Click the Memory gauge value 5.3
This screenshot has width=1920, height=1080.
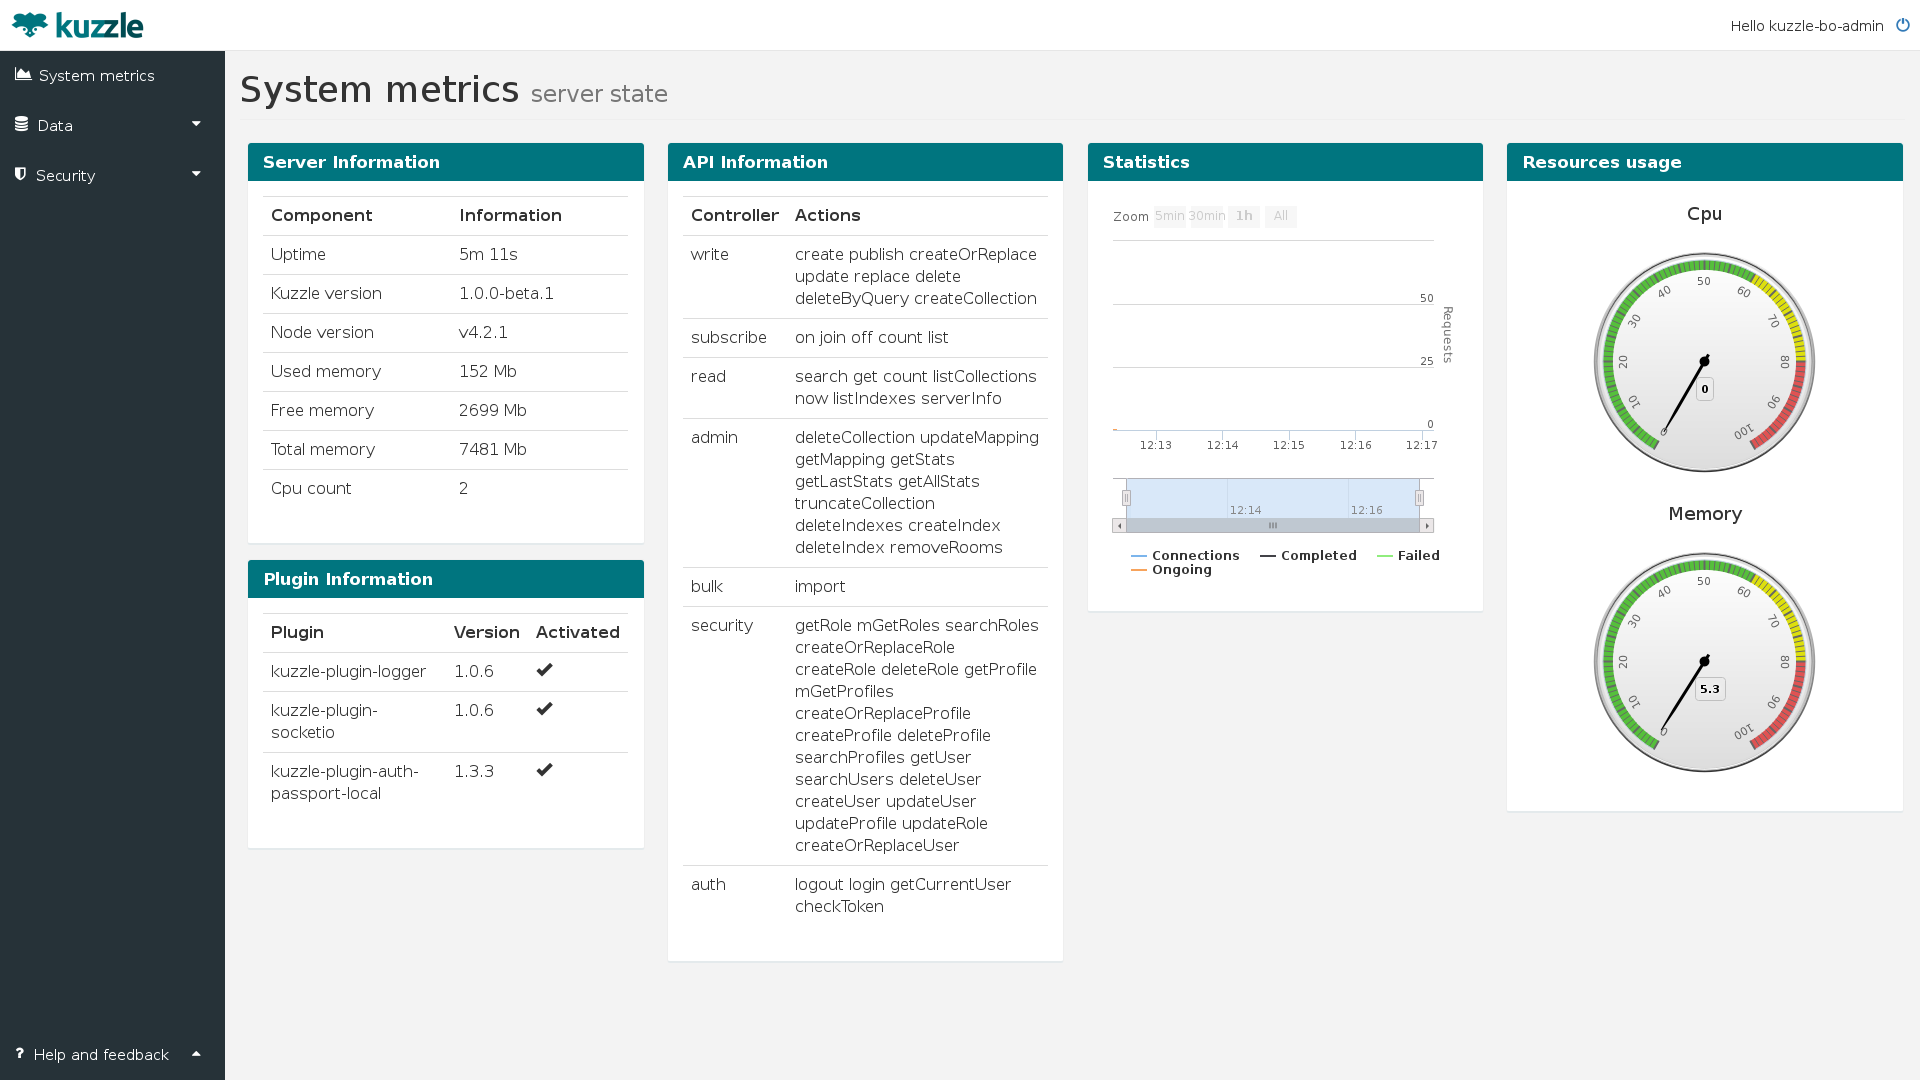click(1710, 689)
